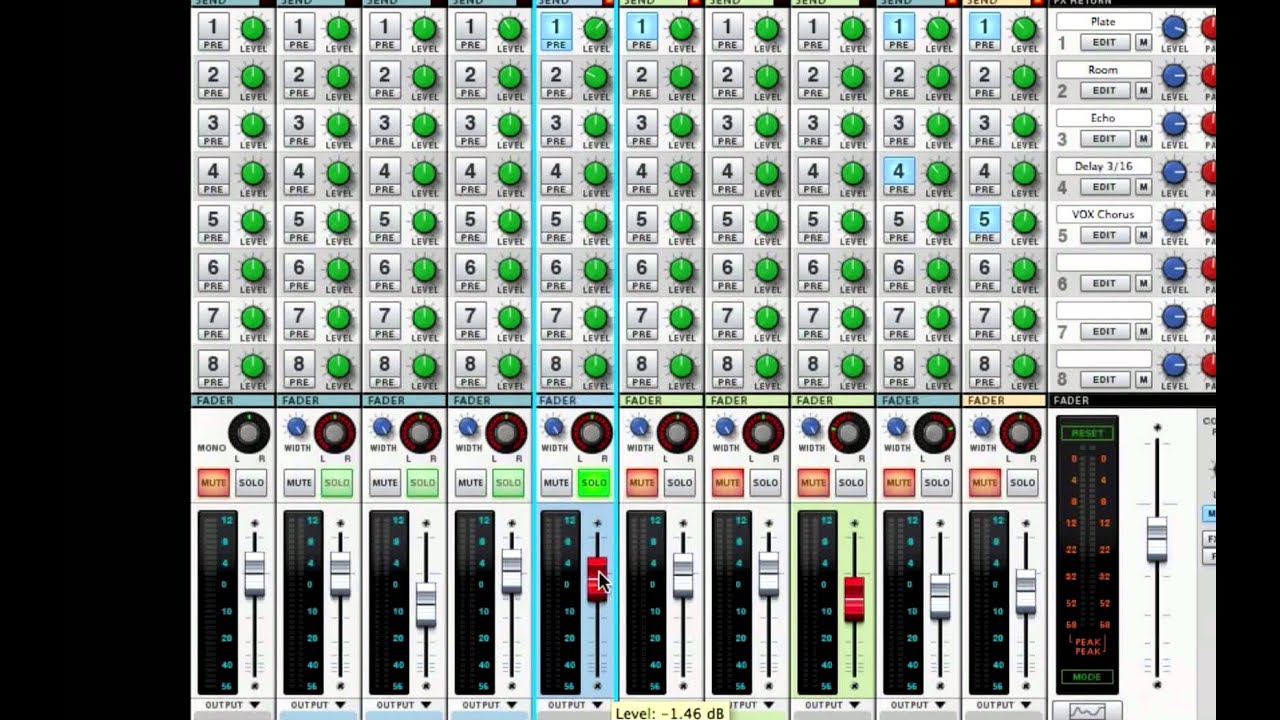Click the width knob on the second channel
This screenshot has width=1280, height=720.
click(x=296, y=427)
